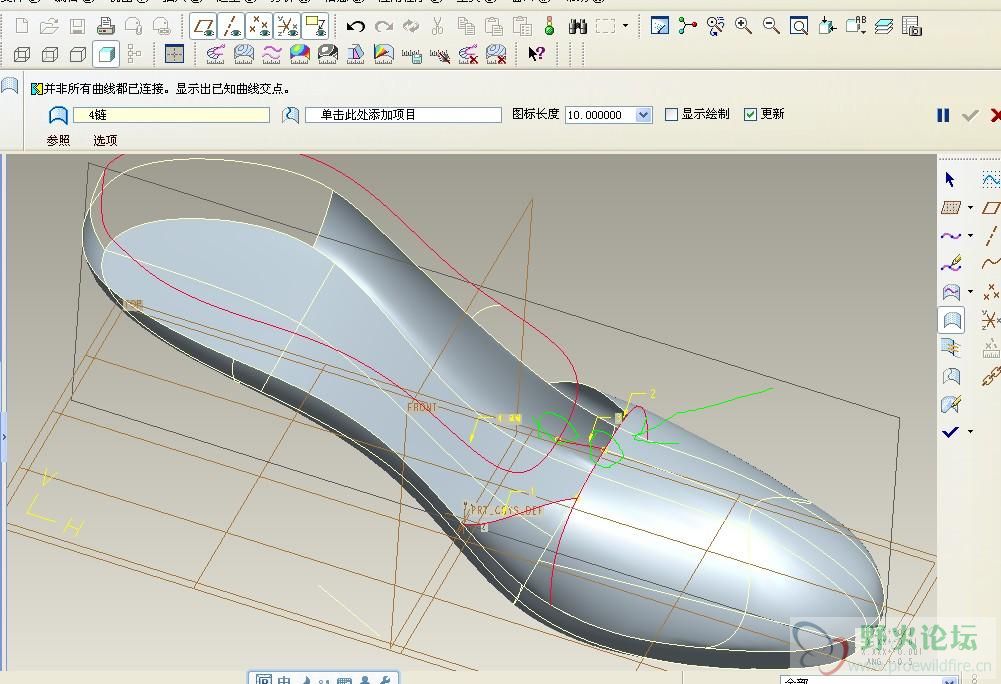1001x684 pixels.
Task: Uncheck the 更新 checkbox
Action: (x=750, y=114)
